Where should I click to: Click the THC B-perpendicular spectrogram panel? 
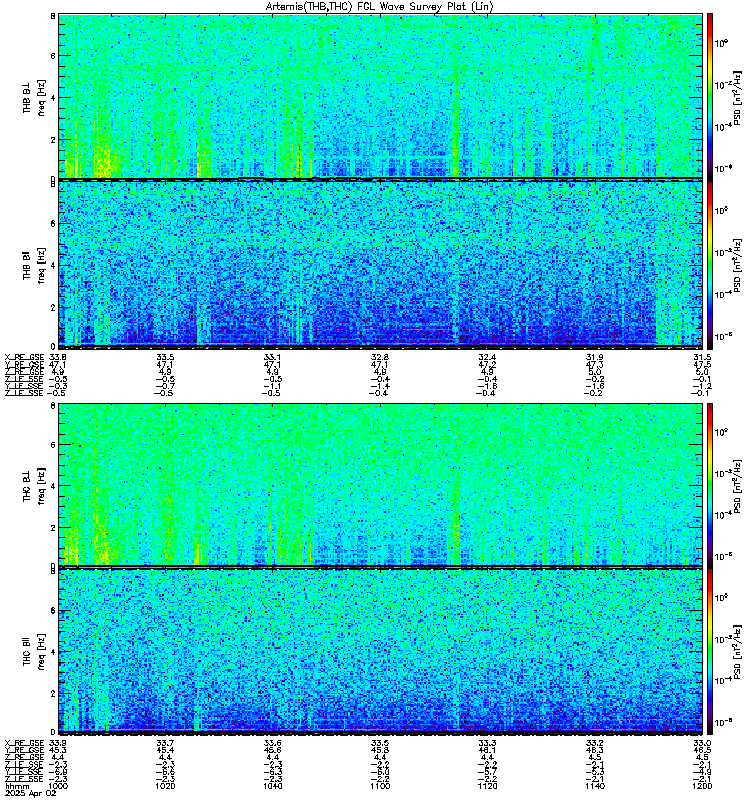point(380,485)
